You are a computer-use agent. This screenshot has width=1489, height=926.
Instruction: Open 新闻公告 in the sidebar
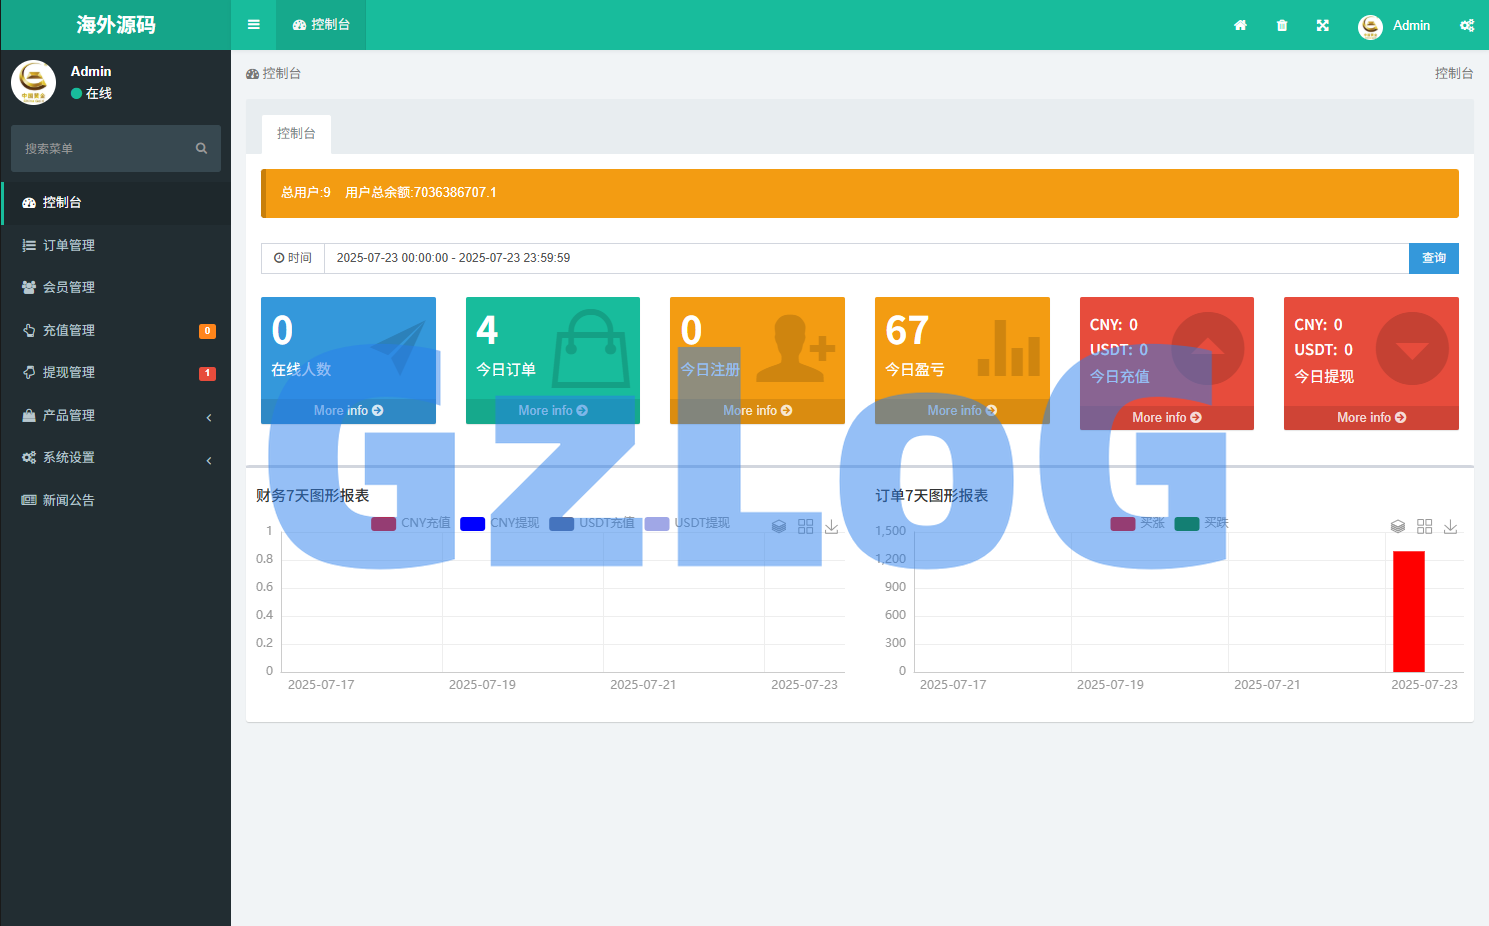pyautogui.click(x=116, y=500)
